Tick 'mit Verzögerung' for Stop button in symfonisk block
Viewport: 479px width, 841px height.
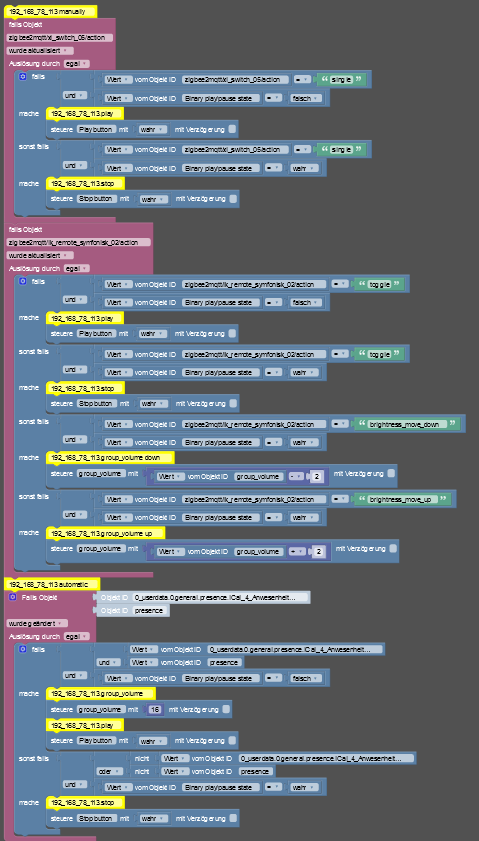[x=233, y=403]
